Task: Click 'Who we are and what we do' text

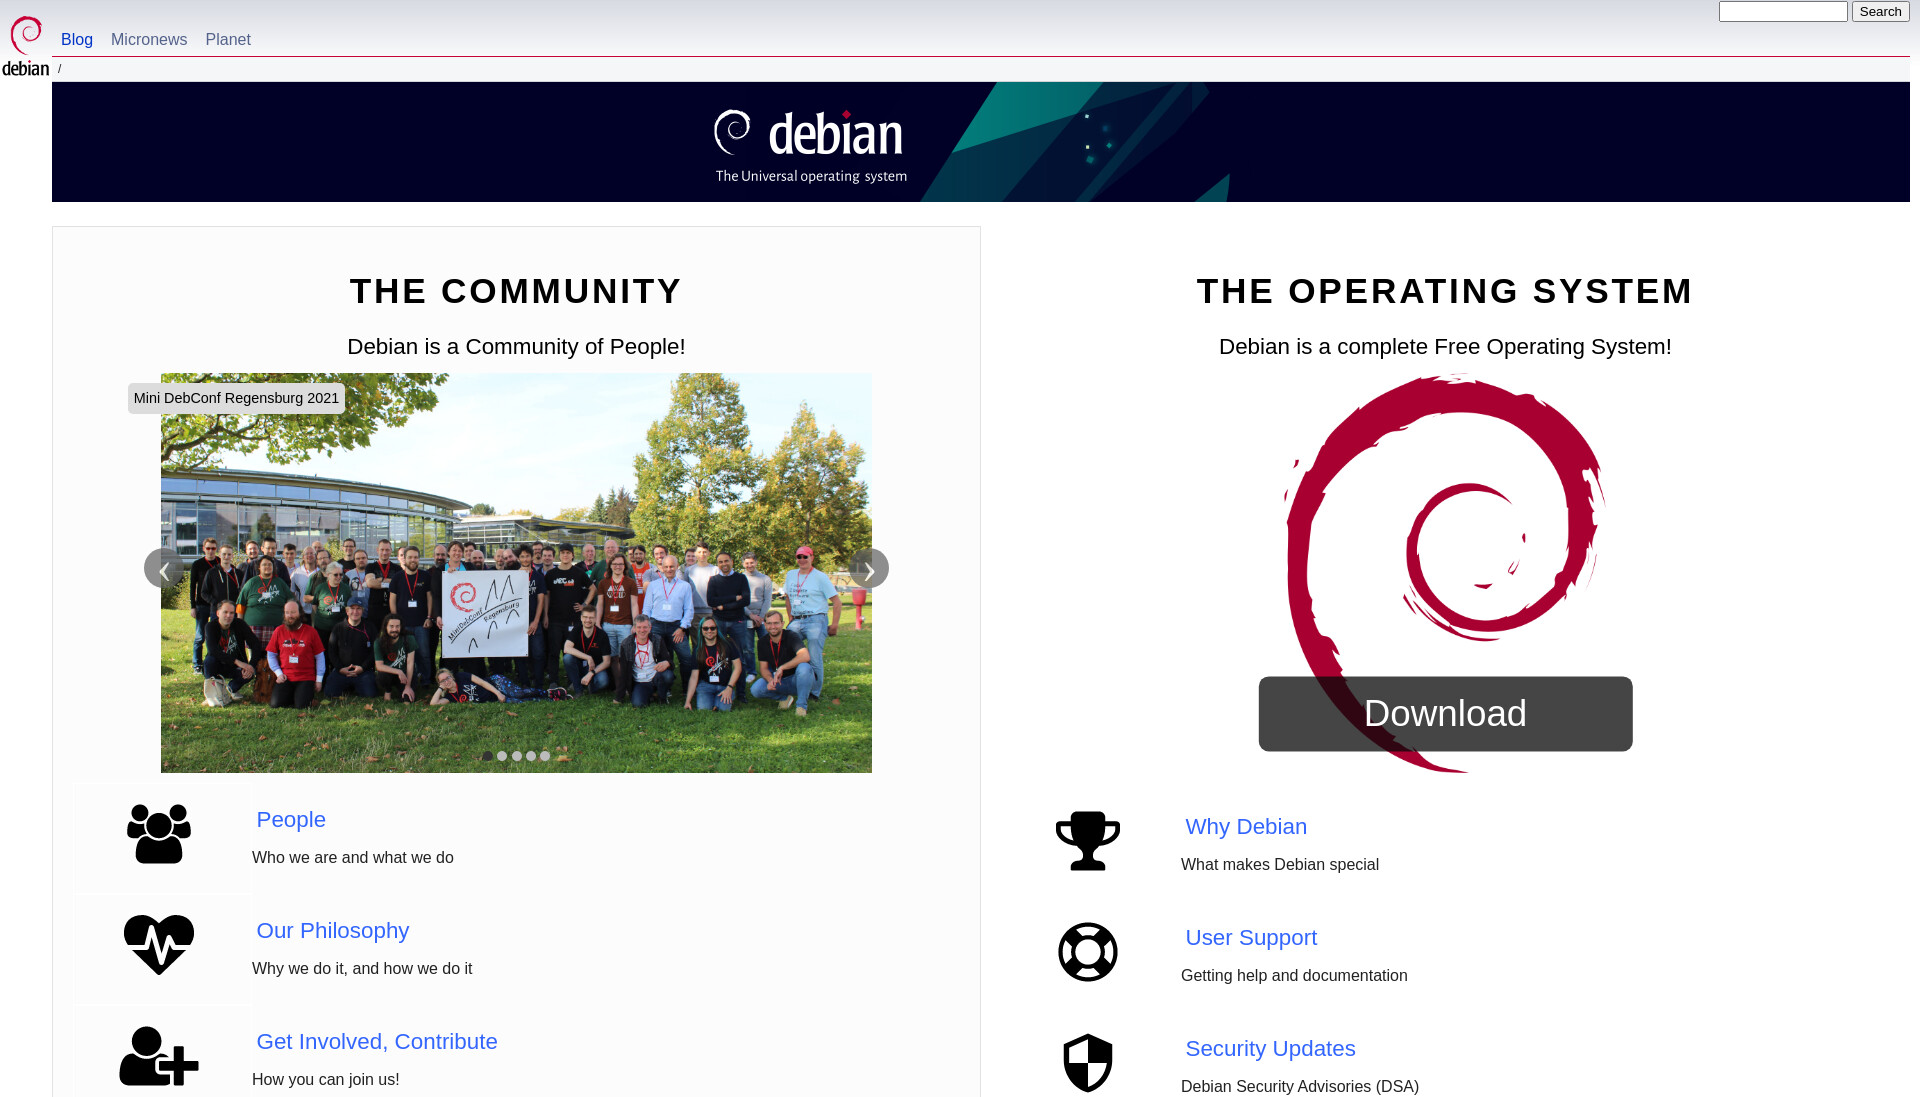Action: click(353, 858)
